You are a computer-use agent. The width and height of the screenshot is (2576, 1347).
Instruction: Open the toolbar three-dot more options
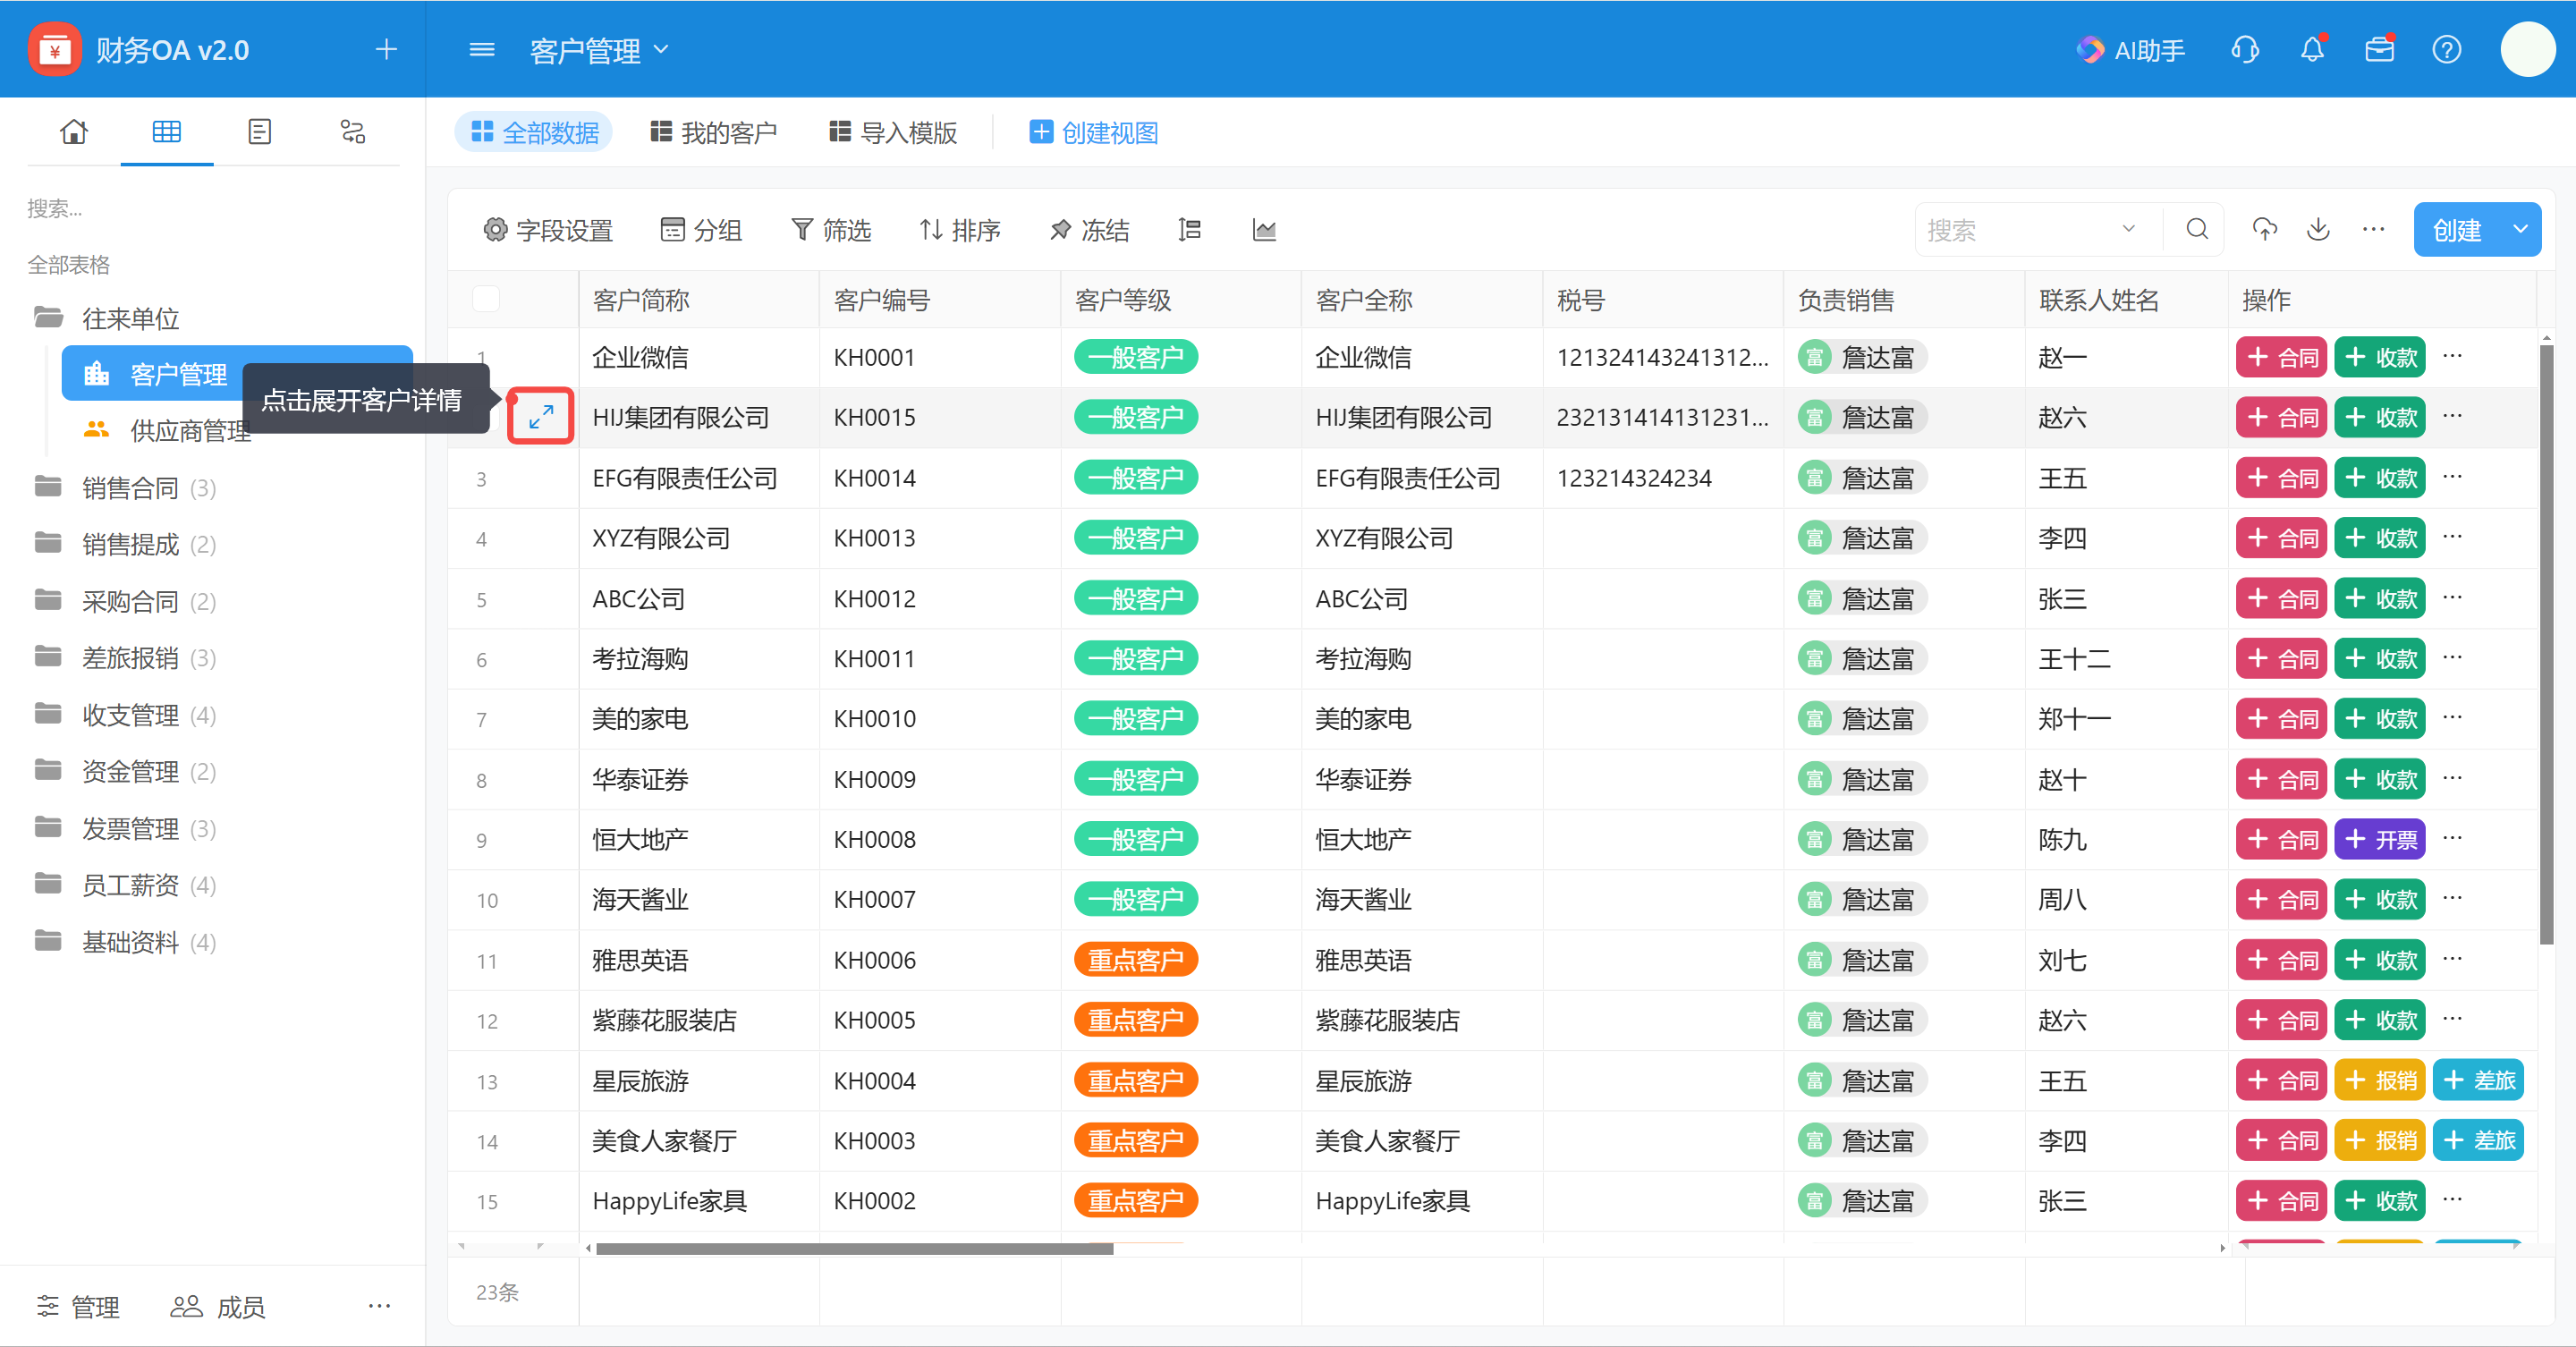coord(2373,230)
